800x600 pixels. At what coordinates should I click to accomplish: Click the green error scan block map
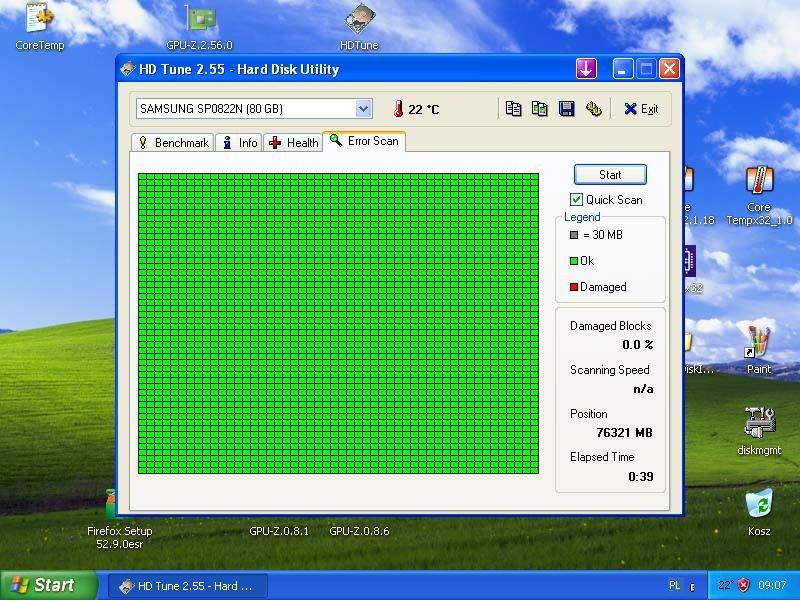click(x=338, y=323)
